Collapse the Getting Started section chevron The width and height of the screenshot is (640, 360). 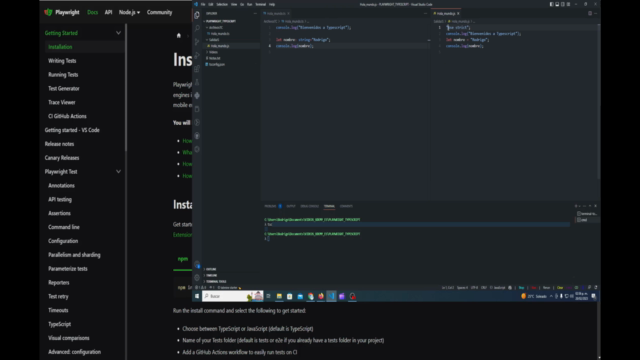[118, 33]
